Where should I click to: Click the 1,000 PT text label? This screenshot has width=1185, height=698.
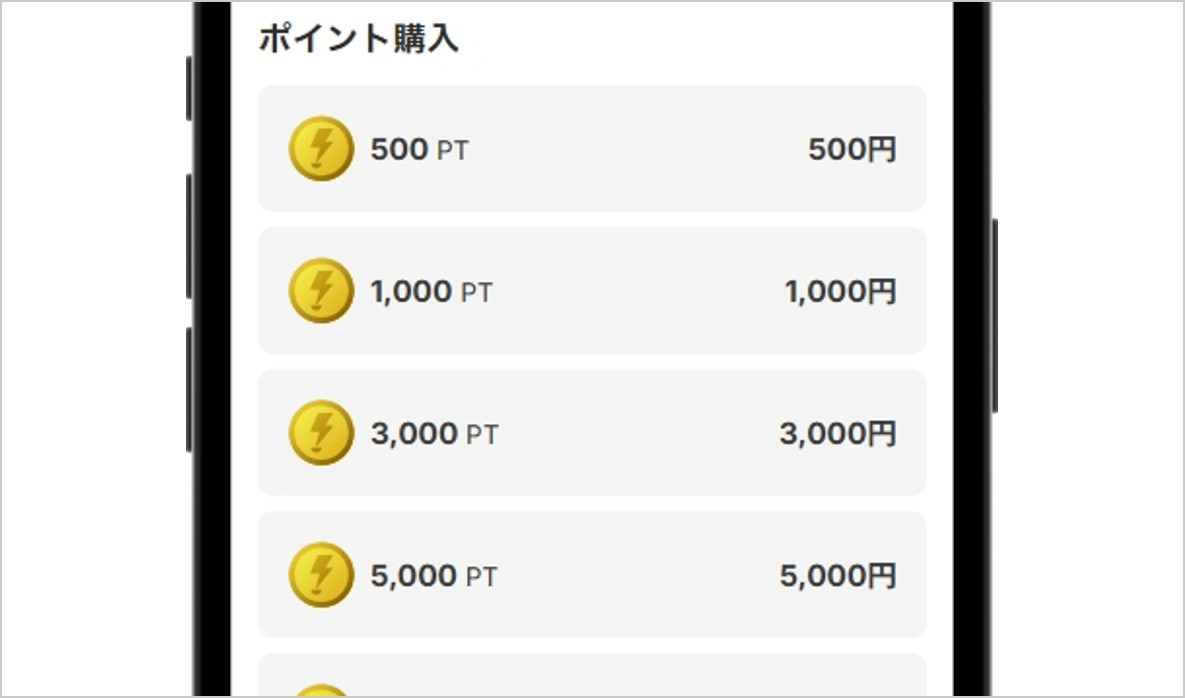pos(431,292)
